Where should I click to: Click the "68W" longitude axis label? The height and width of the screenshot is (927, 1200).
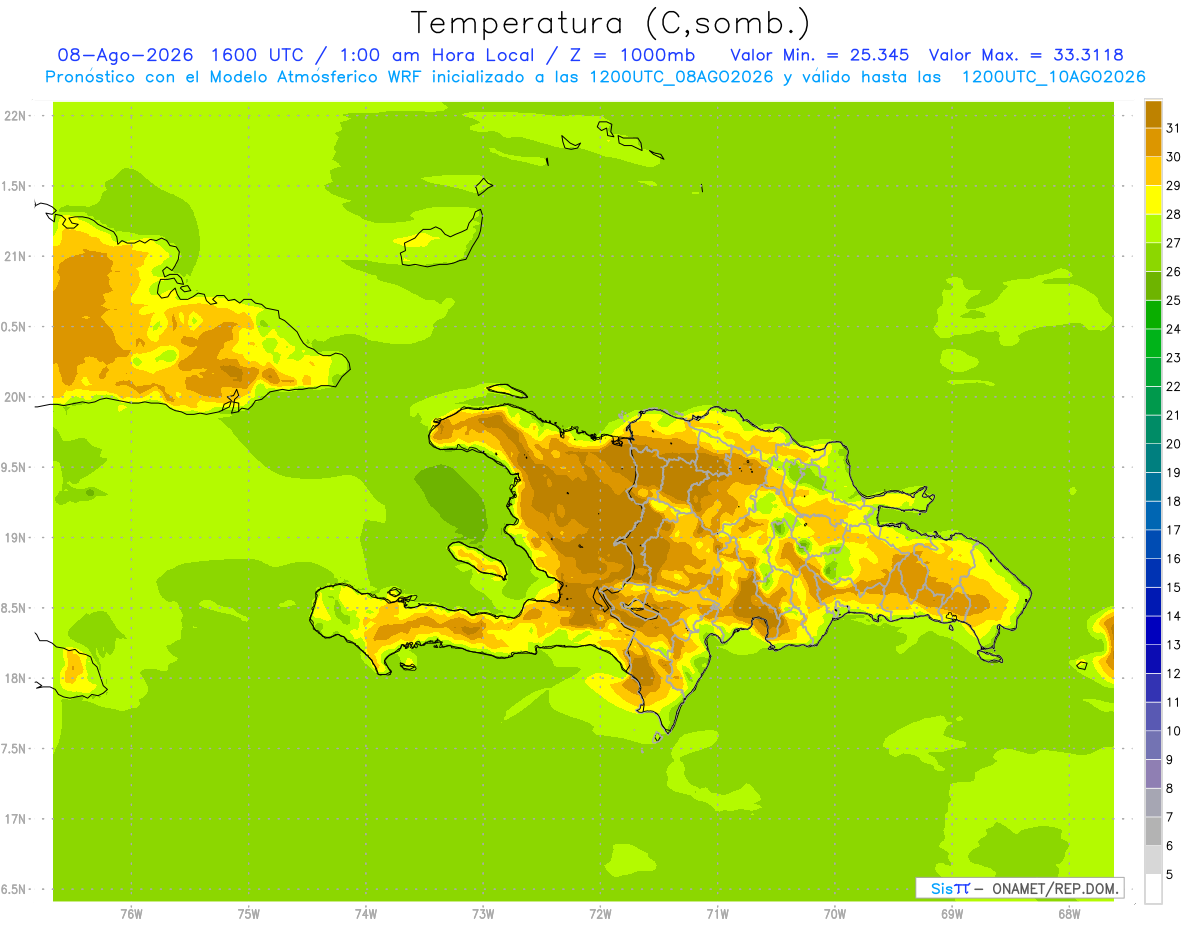click(x=1069, y=914)
